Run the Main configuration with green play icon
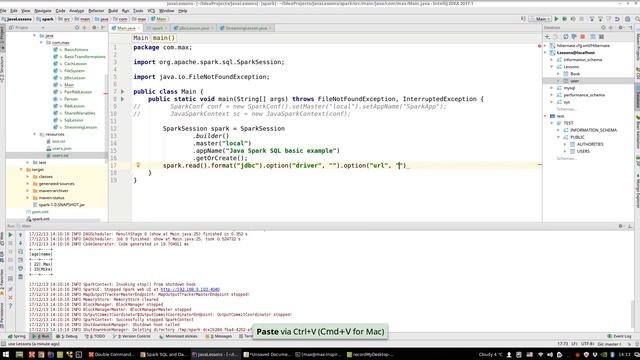640x360 pixels. (556, 19)
